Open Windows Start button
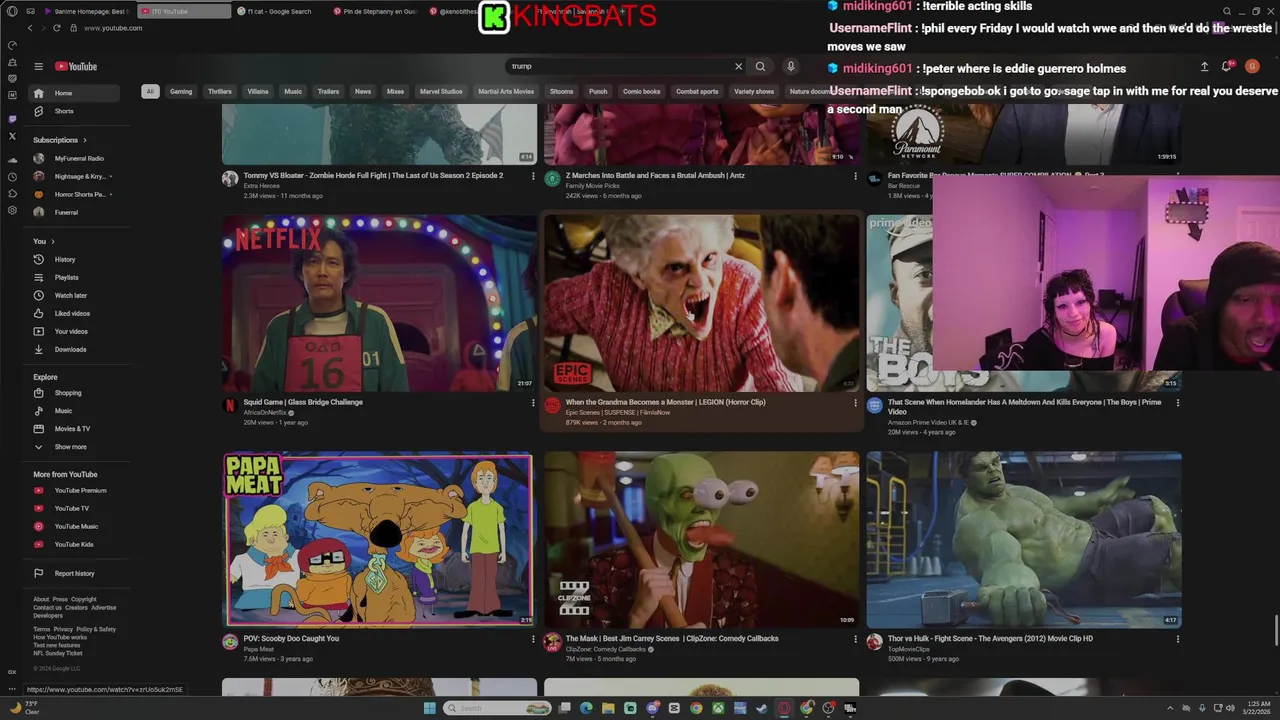1280x720 pixels. [x=430, y=708]
